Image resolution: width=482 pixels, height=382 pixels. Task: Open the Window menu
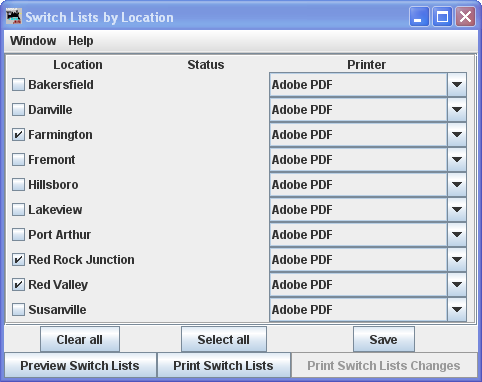(33, 41)
